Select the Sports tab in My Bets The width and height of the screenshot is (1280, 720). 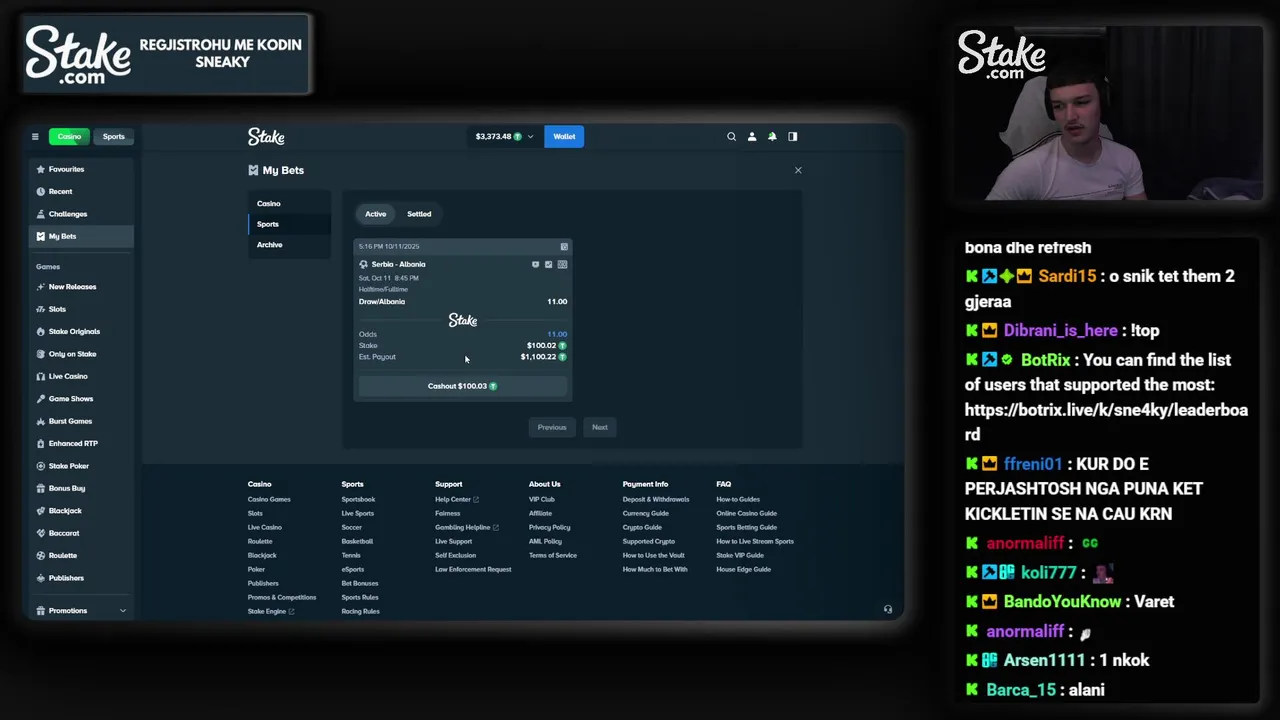[289, 224]
